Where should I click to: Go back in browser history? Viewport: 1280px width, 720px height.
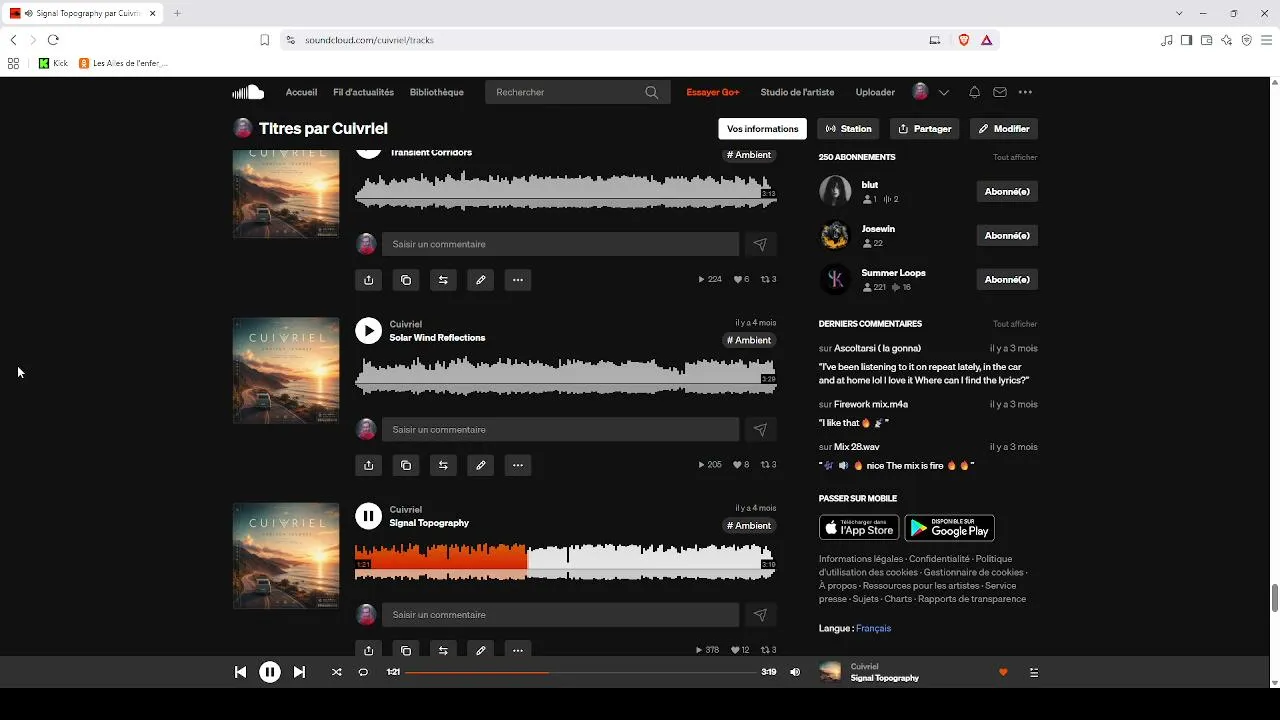(x=13, y=40)
